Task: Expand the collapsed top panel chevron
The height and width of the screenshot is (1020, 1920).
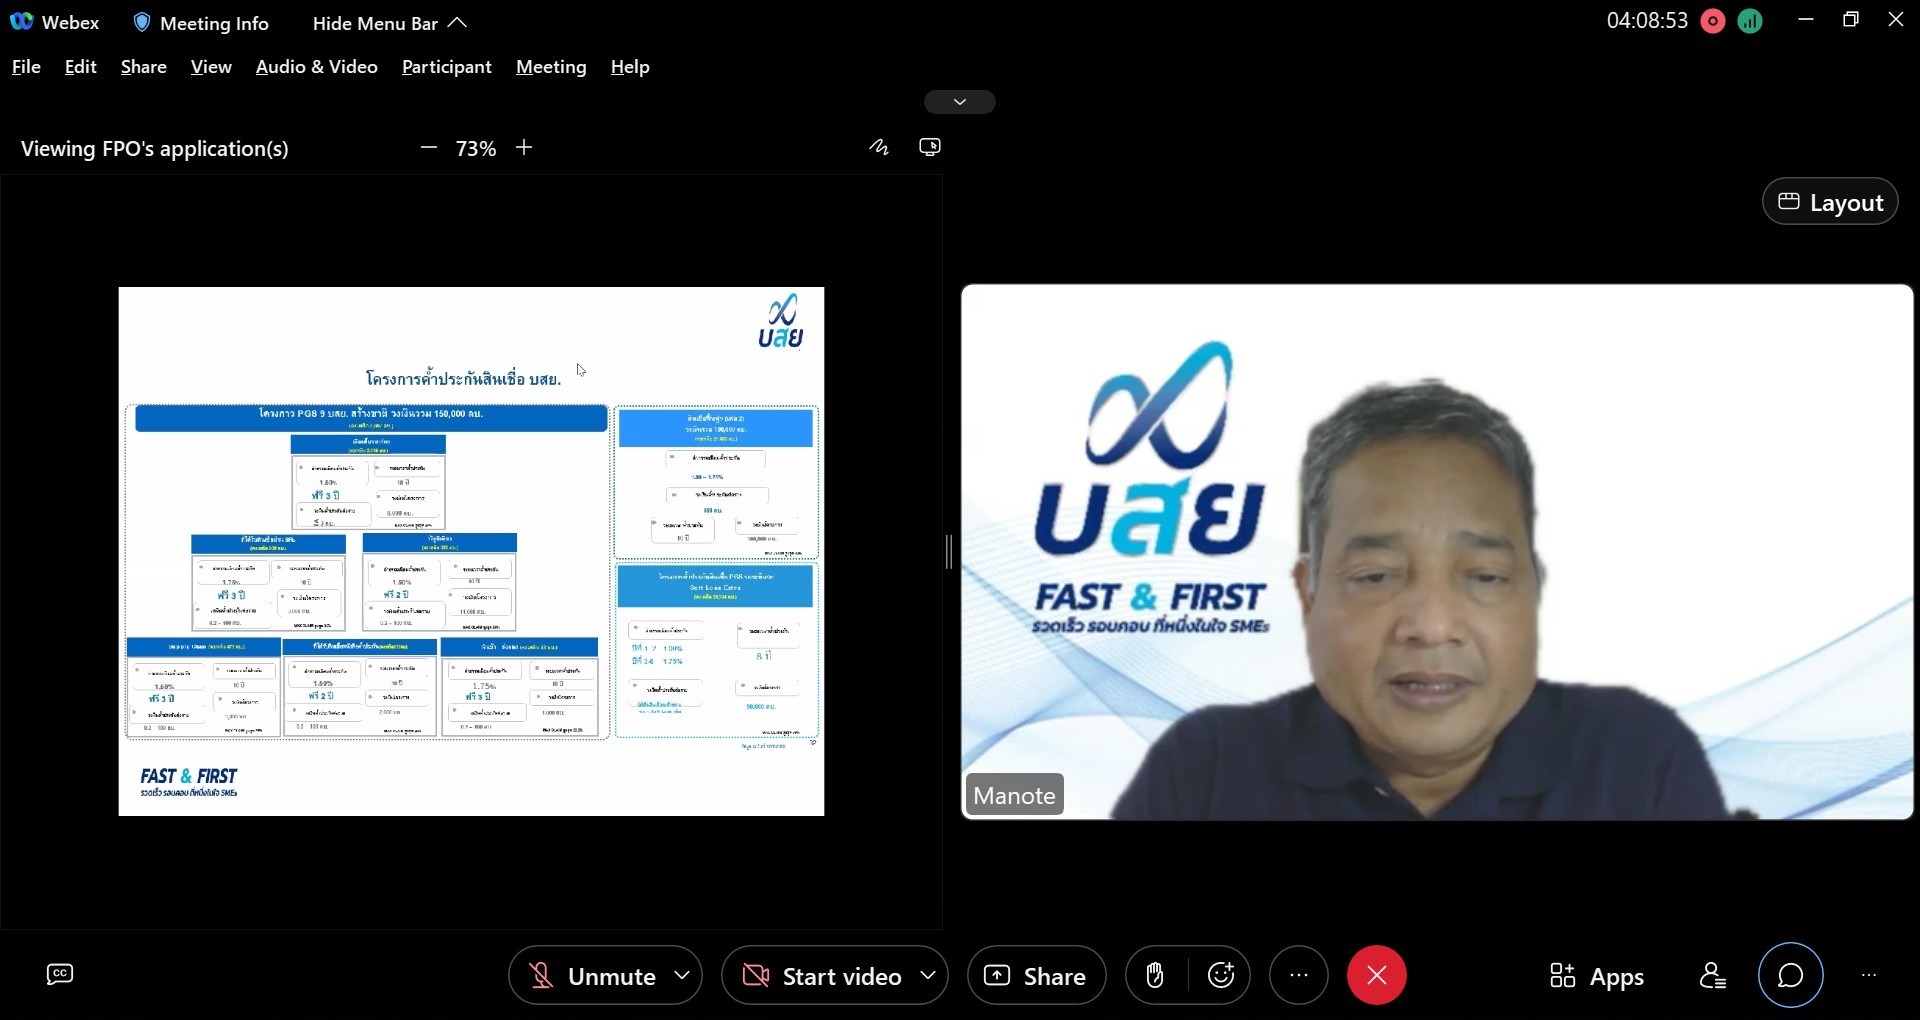Action: (959, 102)
